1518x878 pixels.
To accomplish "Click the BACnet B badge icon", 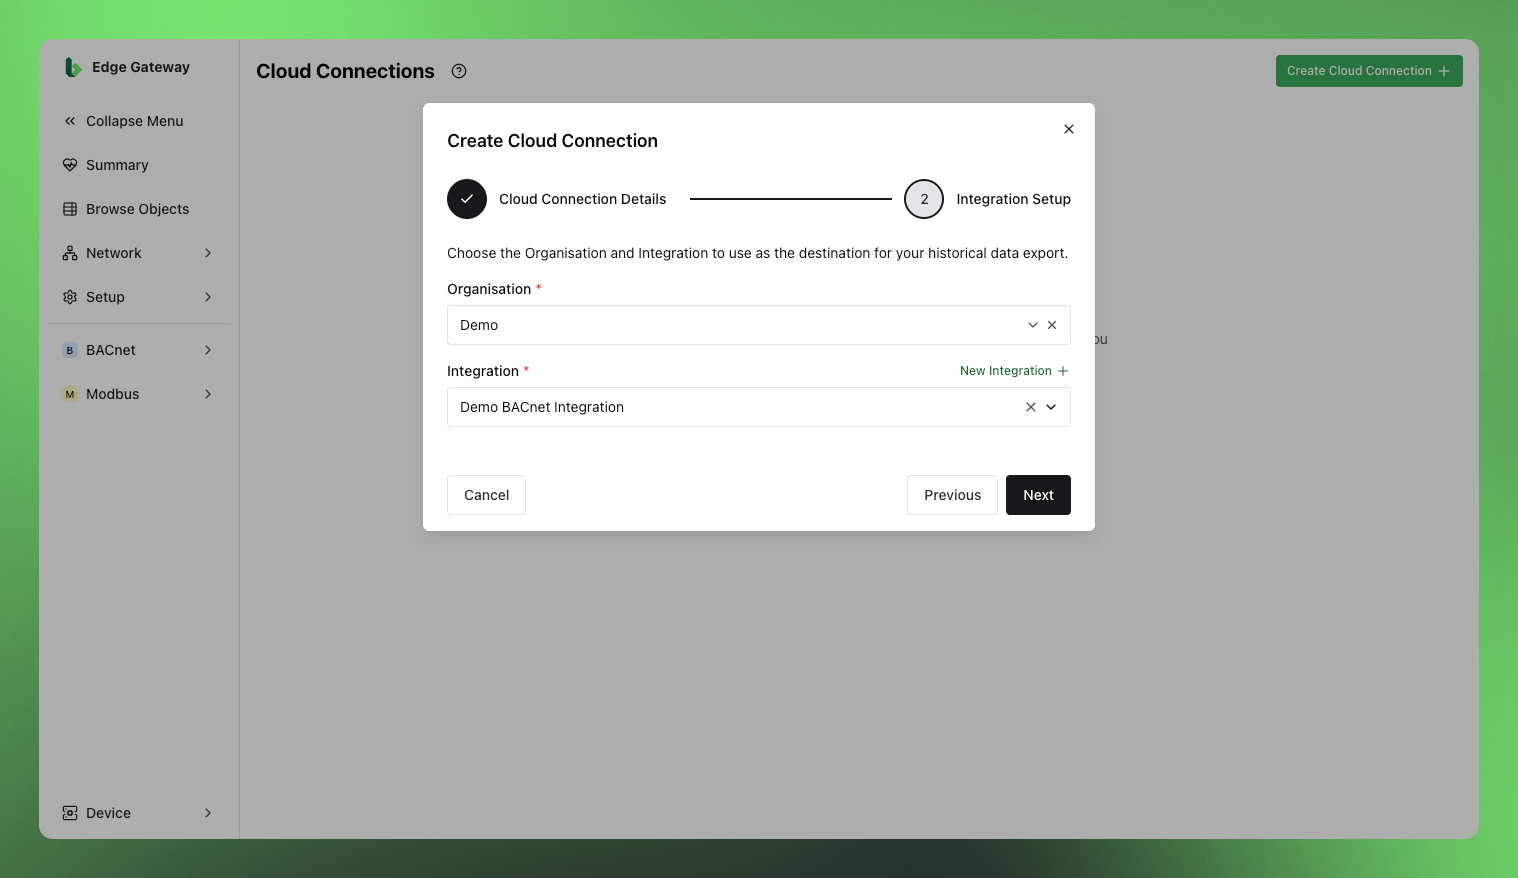I will coord(70,350).
